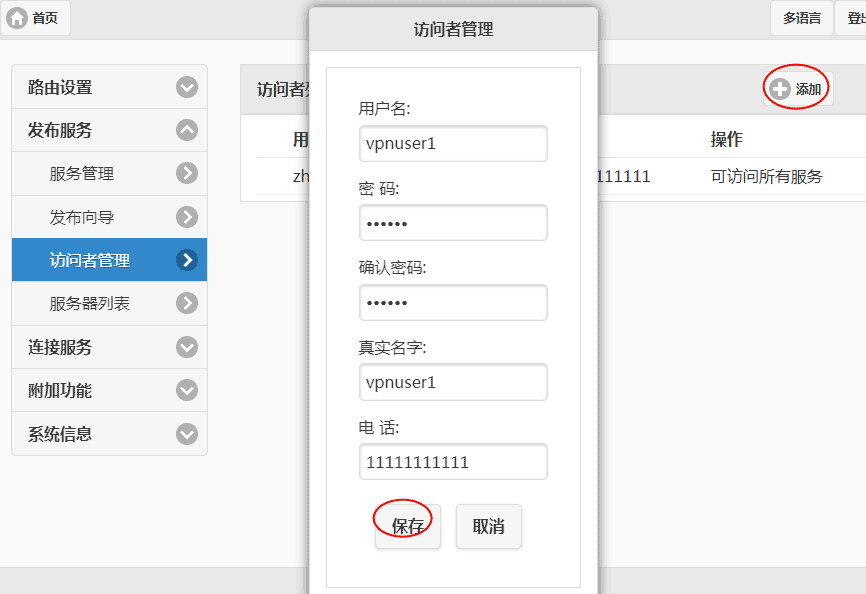The height and width of the screenshot is (594, 866).
Task: Expand the 系统信息 section chevron
Action: [x=187, y=434]
